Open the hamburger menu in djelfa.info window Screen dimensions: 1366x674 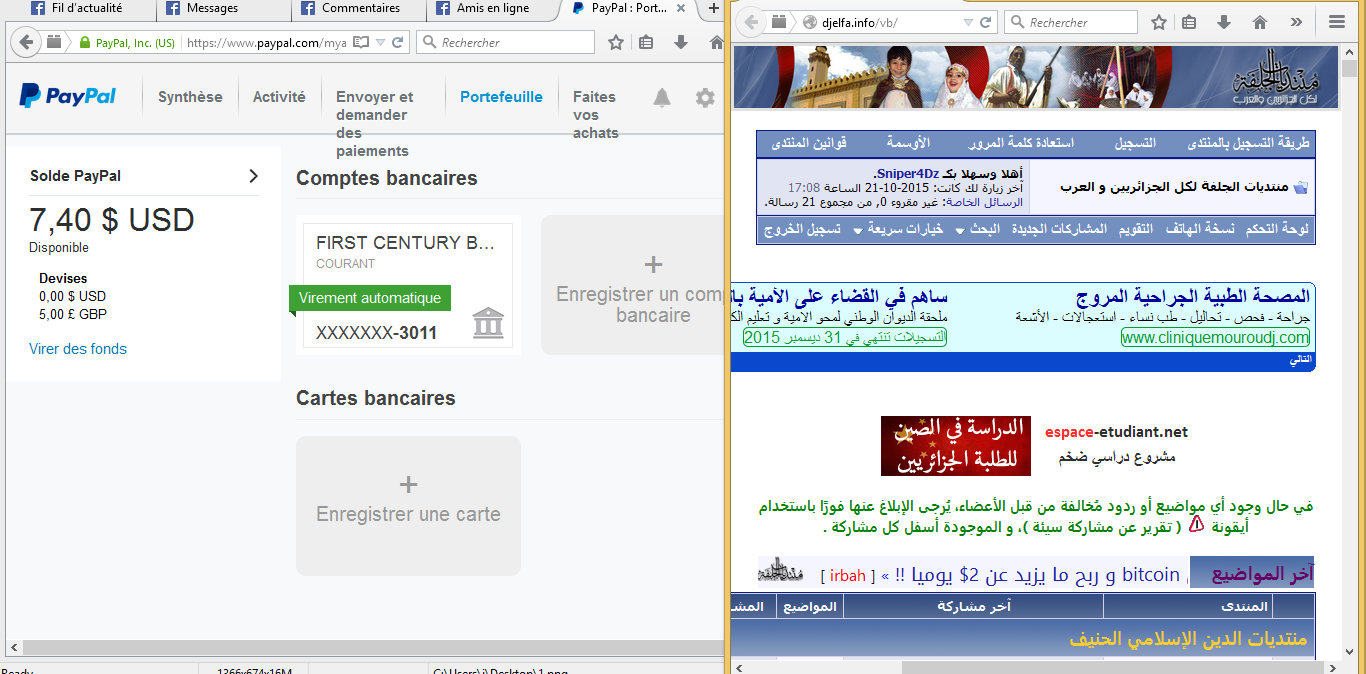pos(1337,22)
